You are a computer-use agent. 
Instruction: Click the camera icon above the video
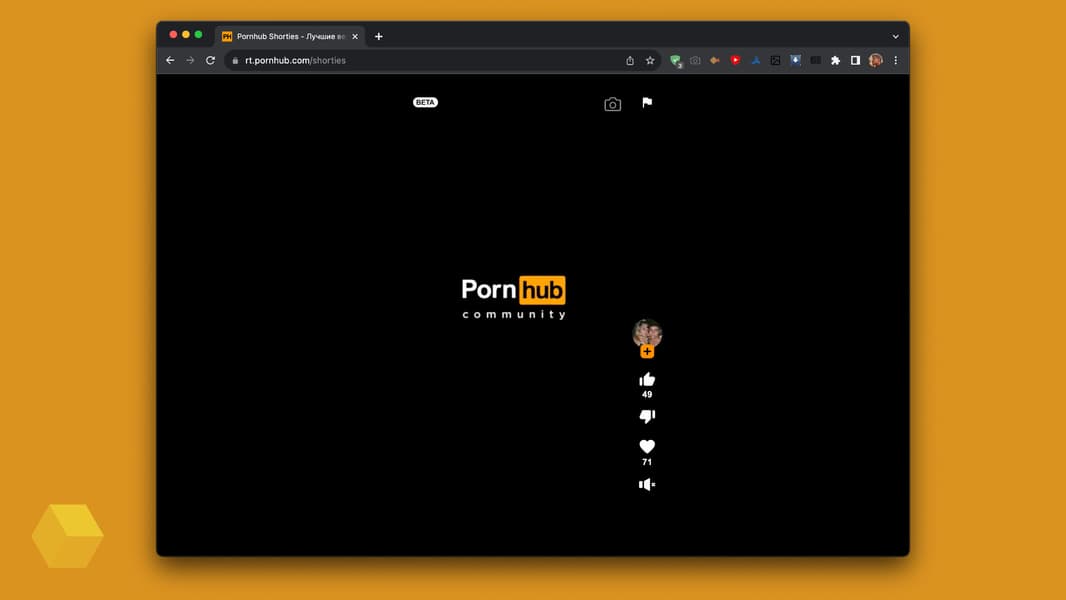tap(613, 104)
